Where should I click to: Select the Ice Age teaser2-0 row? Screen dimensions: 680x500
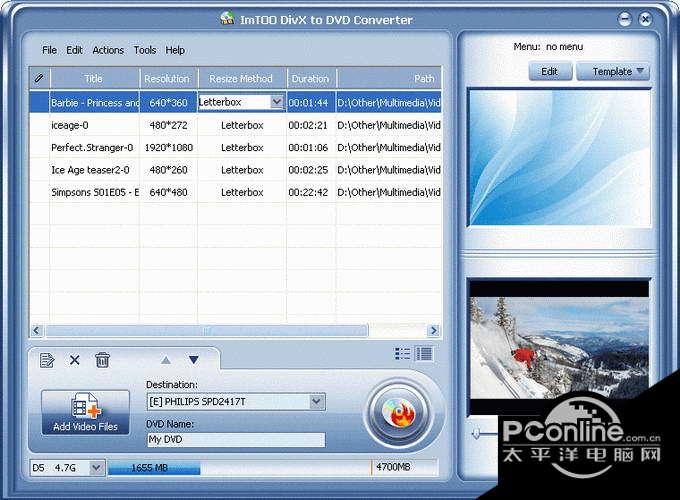click(x=235, y=170)
